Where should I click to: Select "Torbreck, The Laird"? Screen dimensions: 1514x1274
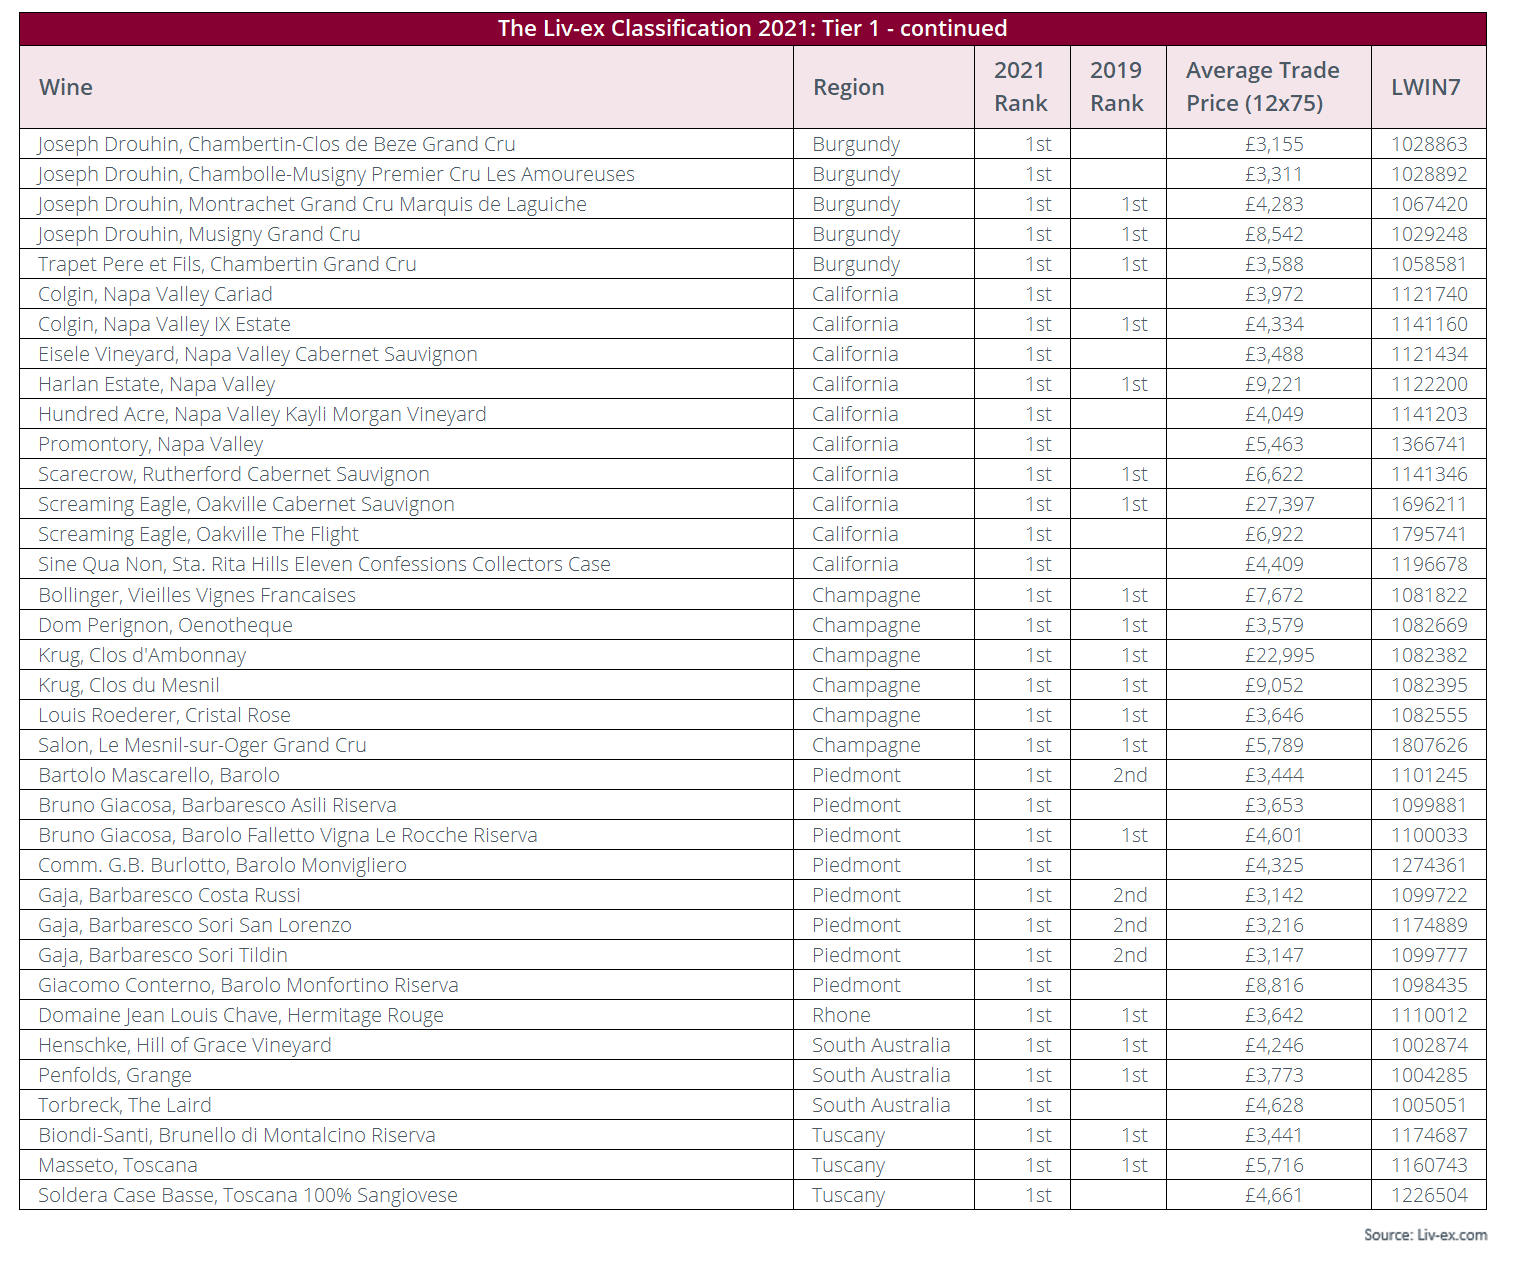click(125, 1105)
